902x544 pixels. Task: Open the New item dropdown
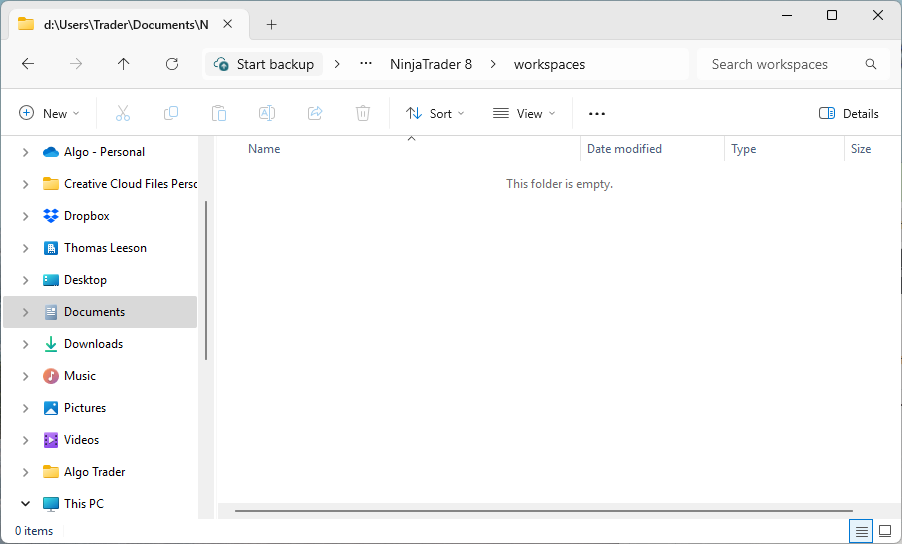tap(49, 113)
